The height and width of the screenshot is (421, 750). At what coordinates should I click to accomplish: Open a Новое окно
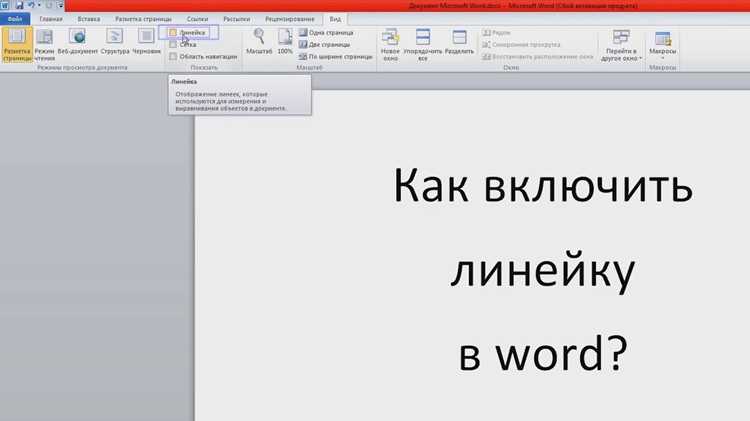point(390,44)
